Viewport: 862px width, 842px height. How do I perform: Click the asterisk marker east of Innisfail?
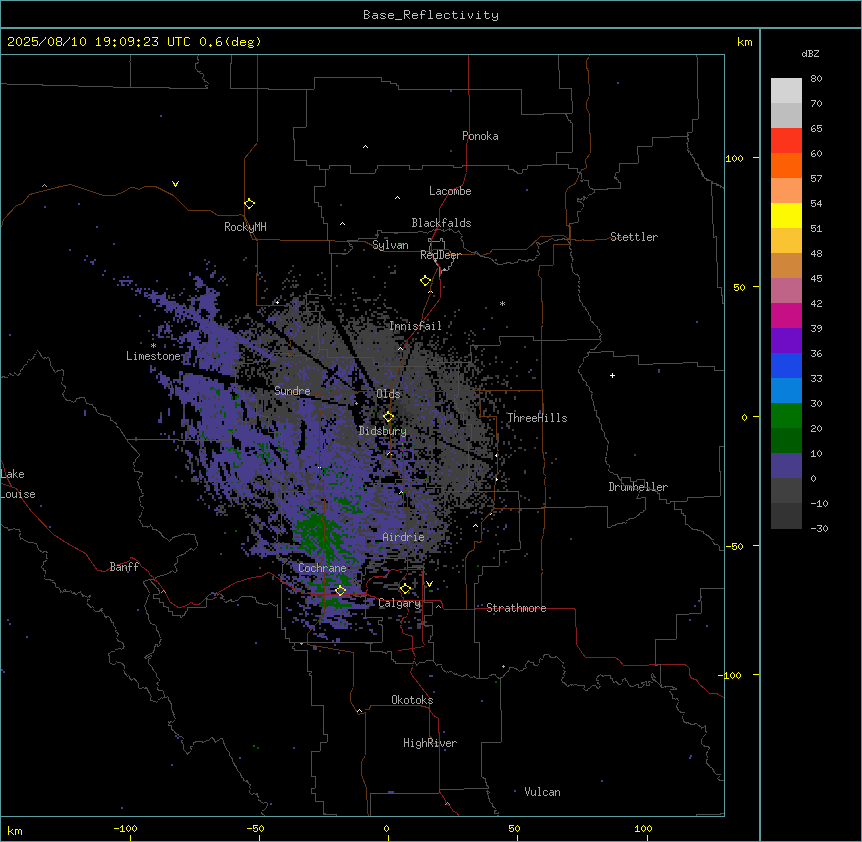pyautogui.click(x=502, y=303)
